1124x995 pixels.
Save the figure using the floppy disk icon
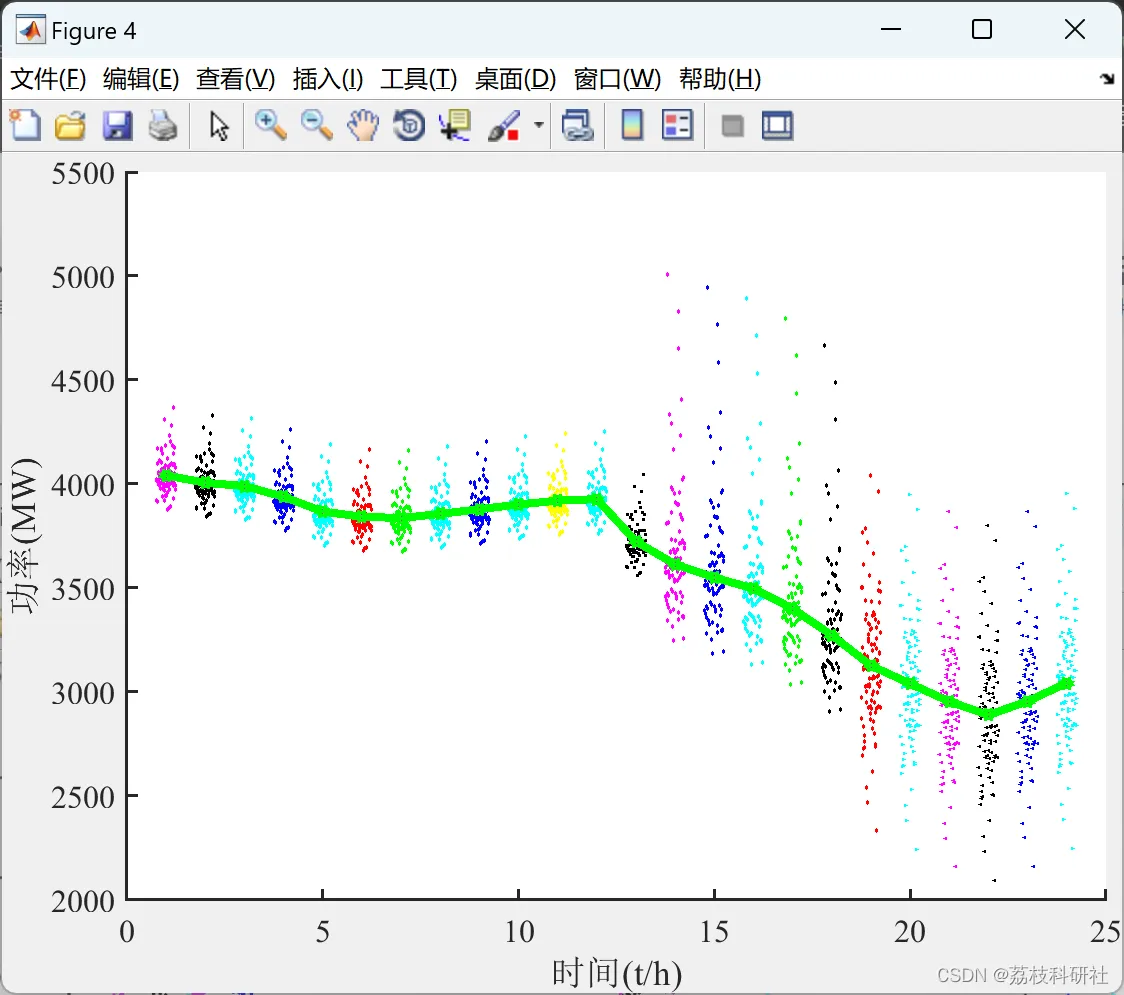coord(117,125)
